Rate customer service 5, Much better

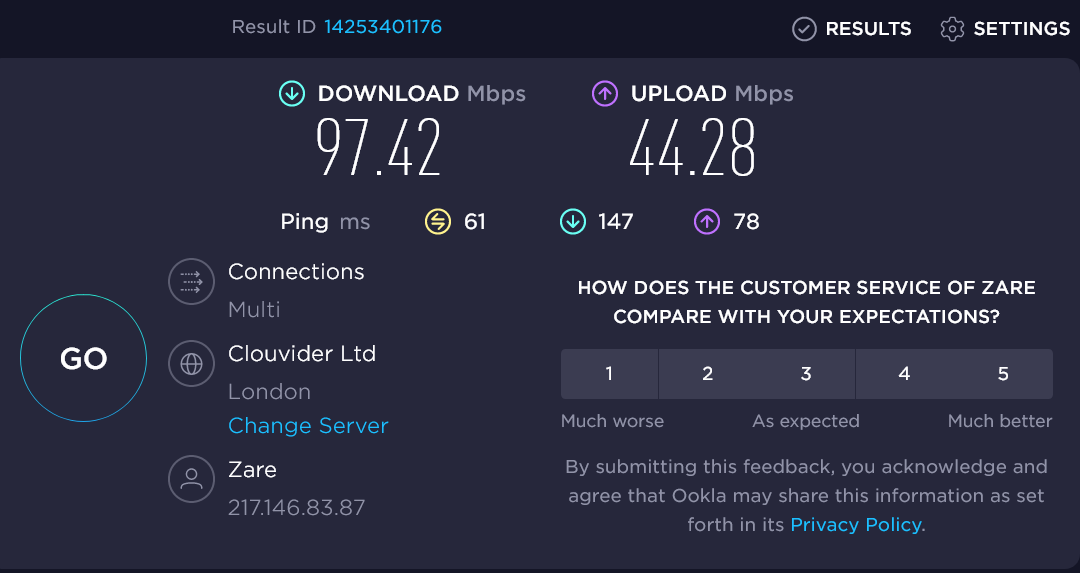click(1003, 374)
